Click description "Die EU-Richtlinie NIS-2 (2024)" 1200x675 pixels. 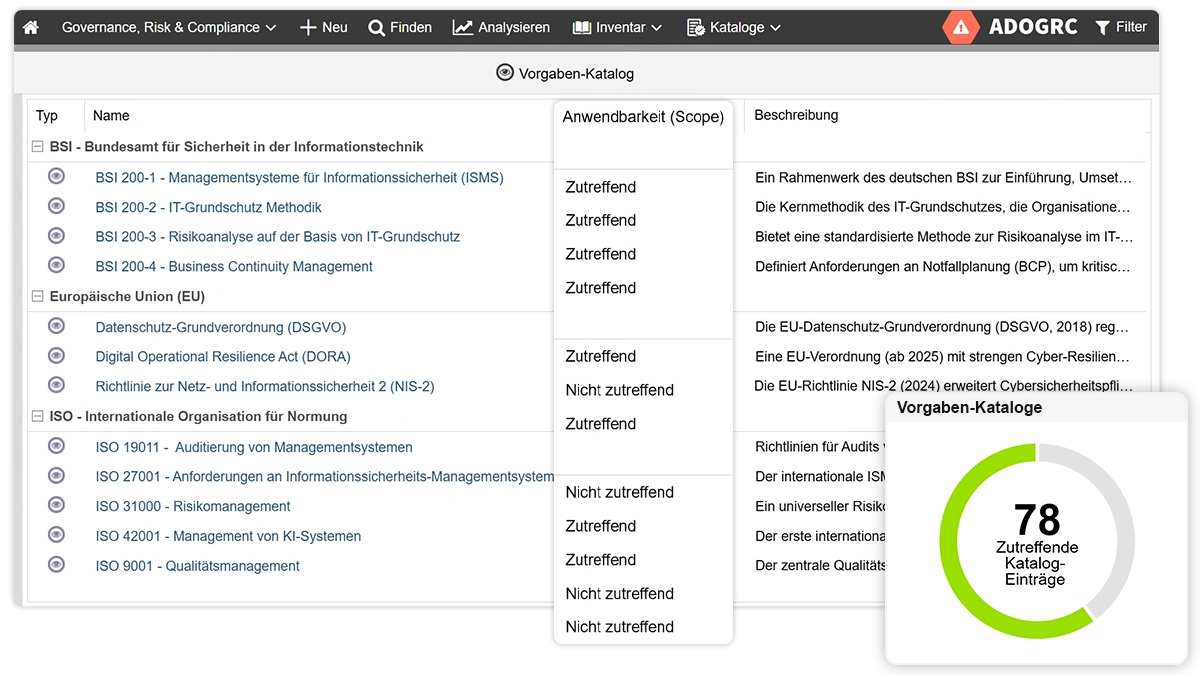pyautogui.click(x=944, y=386)
